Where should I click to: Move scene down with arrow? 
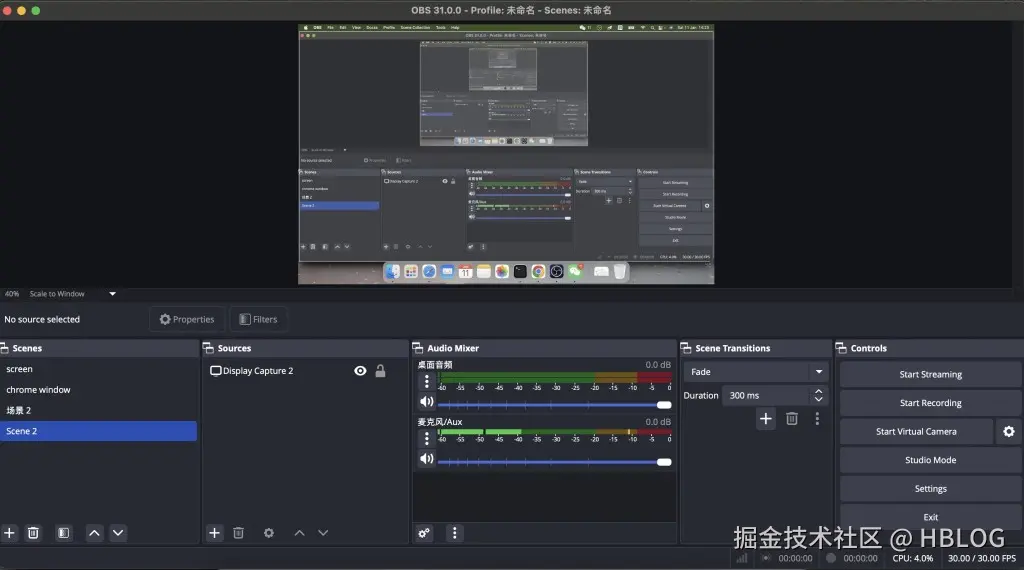click(x=118, y=533)
